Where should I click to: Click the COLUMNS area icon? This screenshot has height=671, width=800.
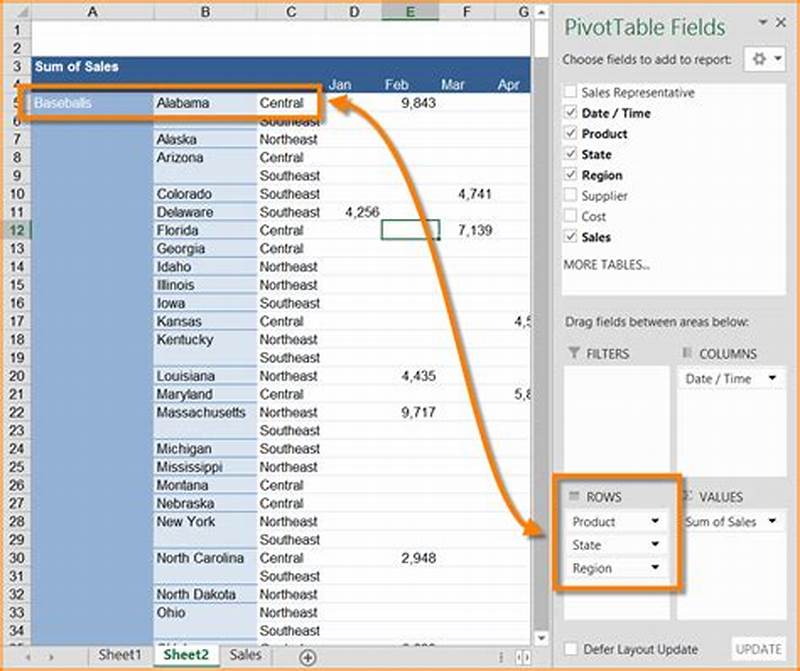click(x=688, y=353)
